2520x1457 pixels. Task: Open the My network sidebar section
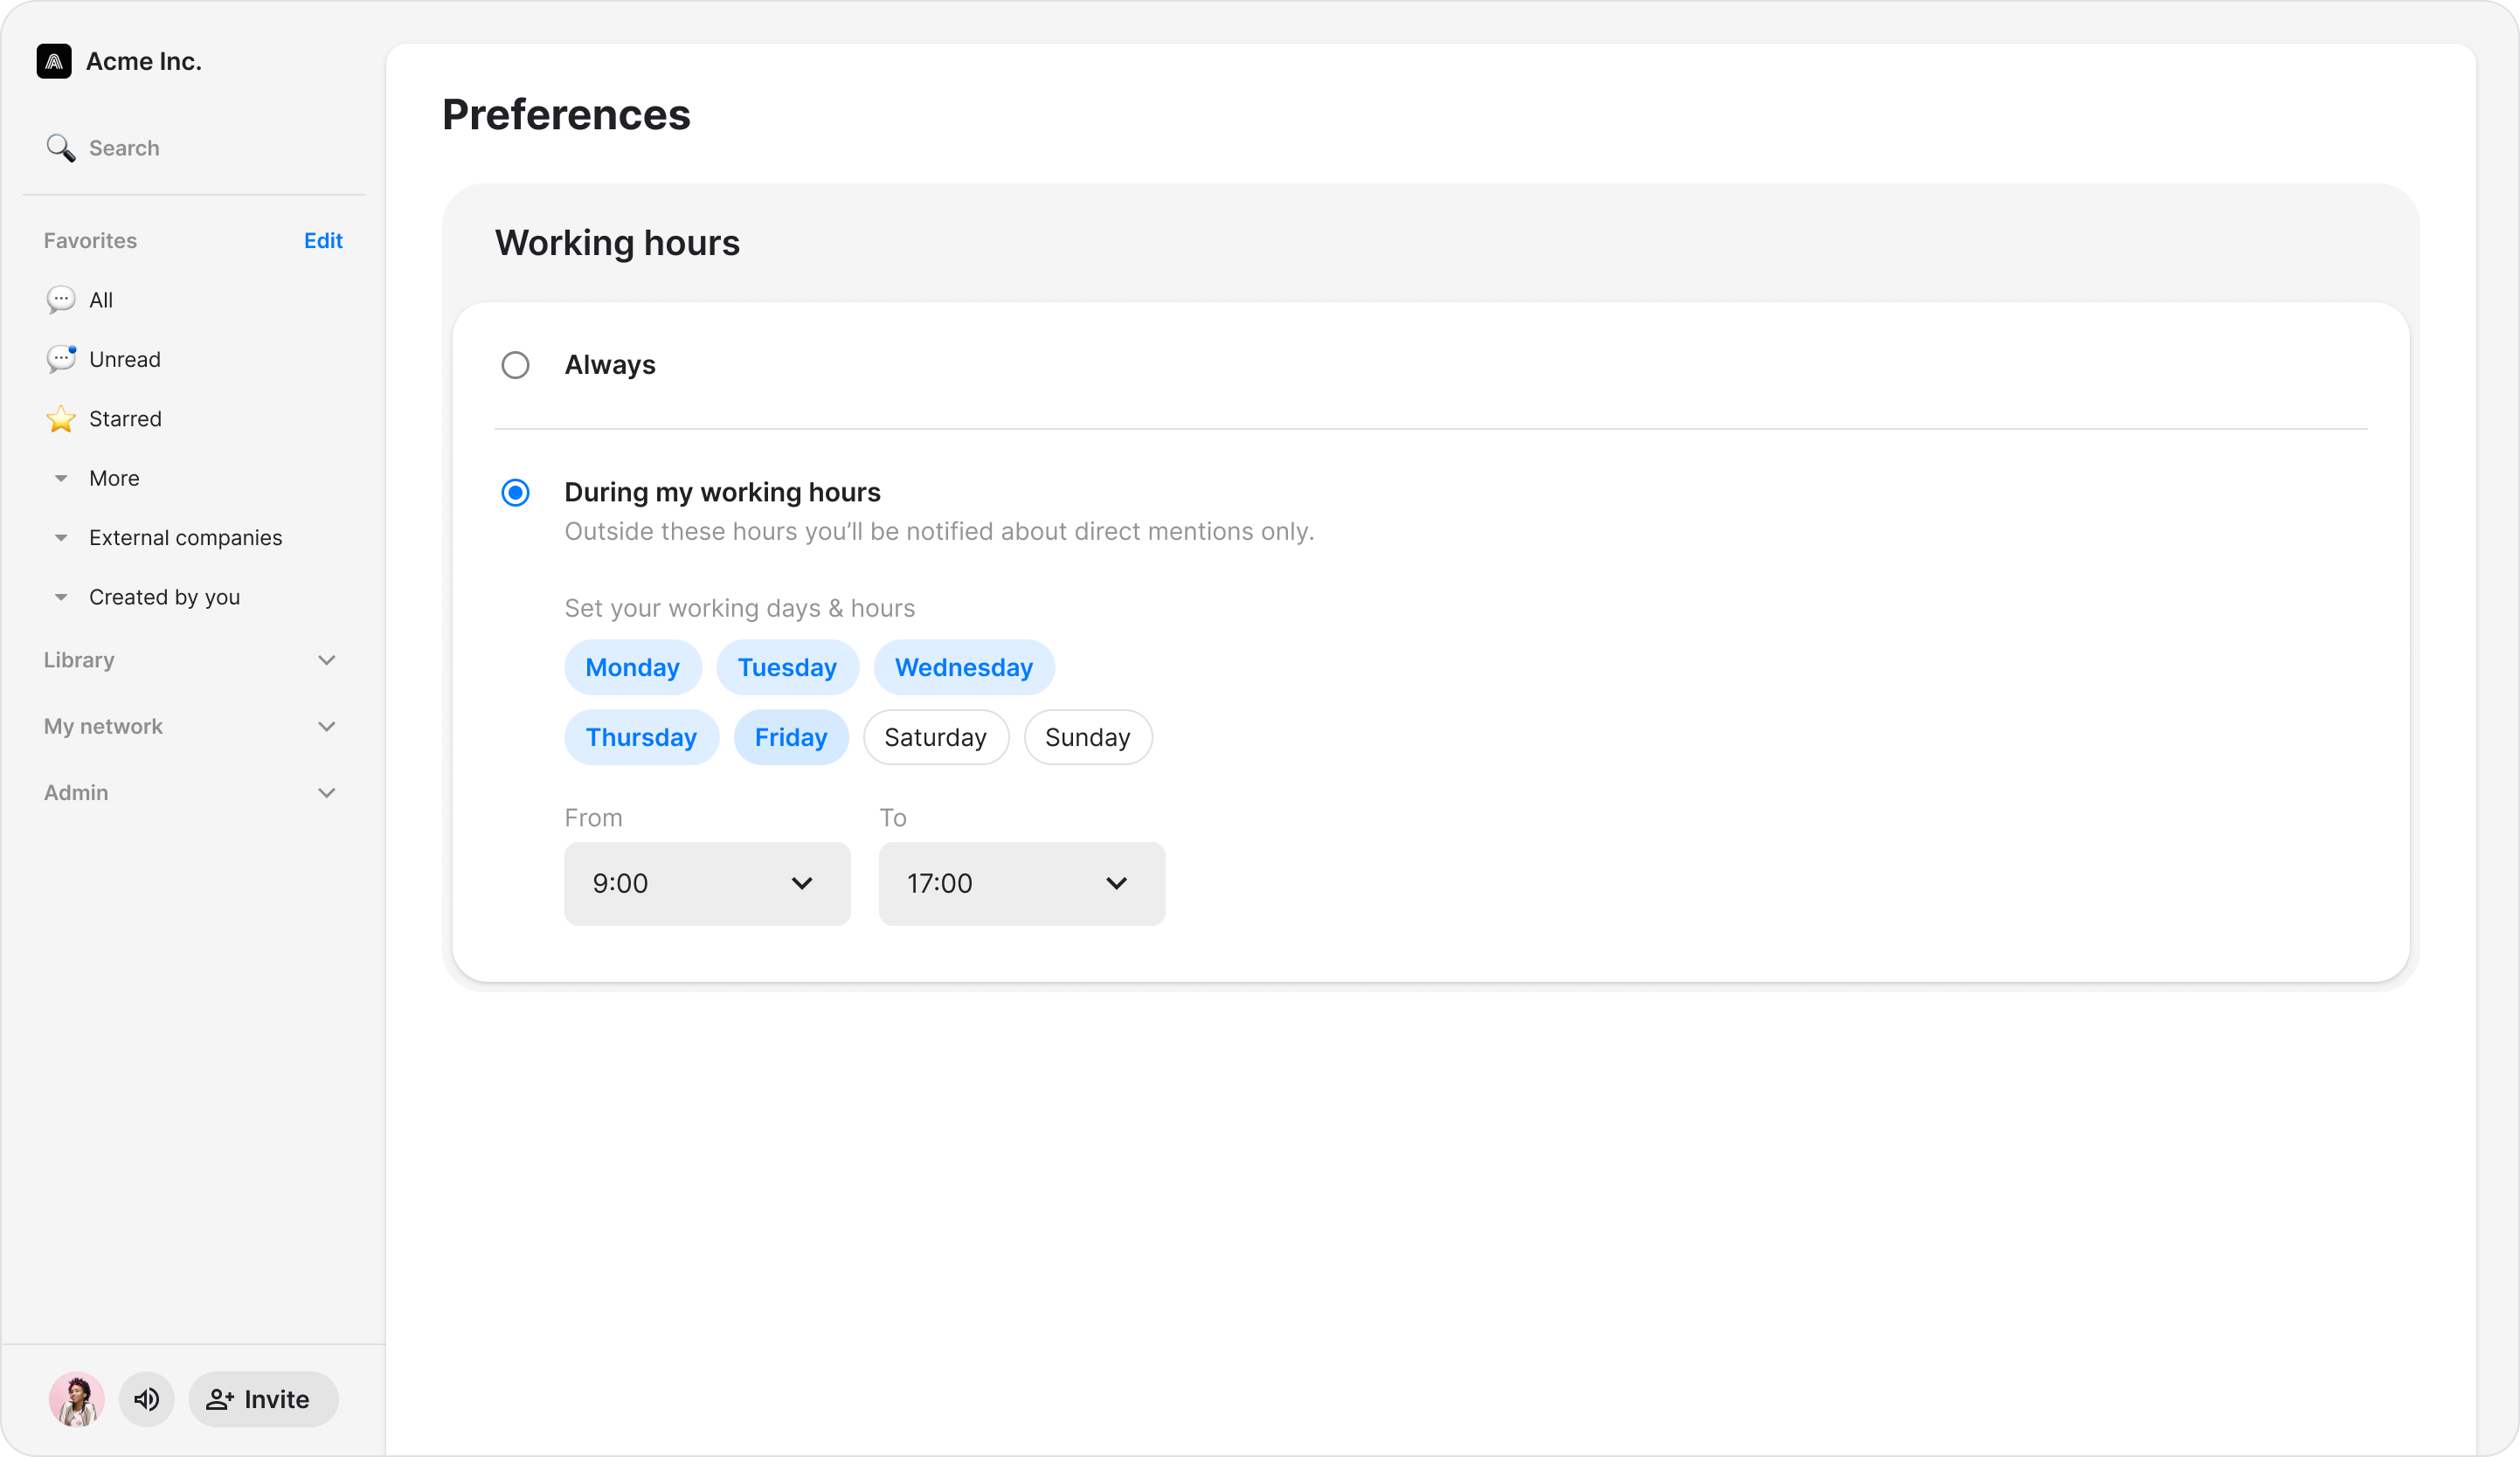(x=326, y=727)
